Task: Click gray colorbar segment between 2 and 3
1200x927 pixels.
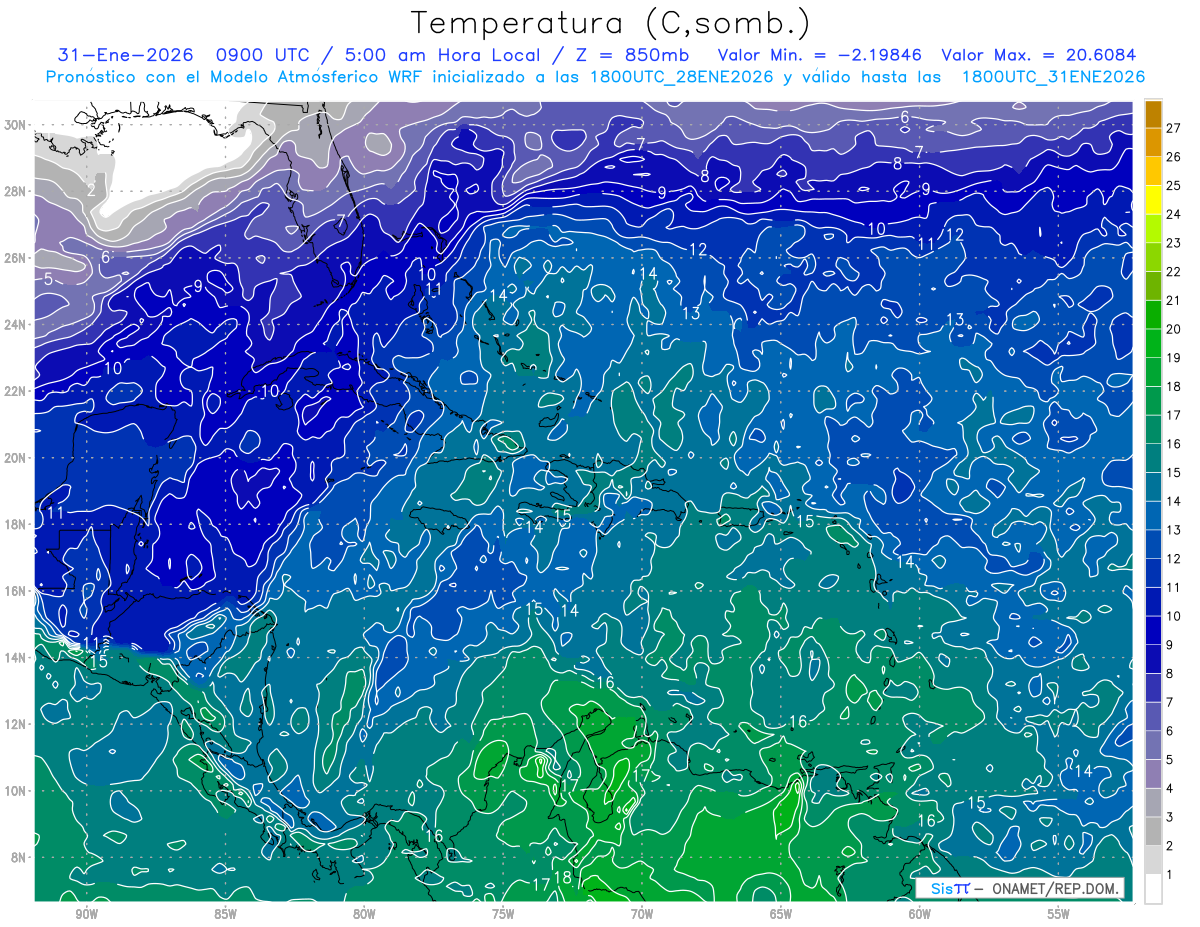Action: [x=1153, y=831]
